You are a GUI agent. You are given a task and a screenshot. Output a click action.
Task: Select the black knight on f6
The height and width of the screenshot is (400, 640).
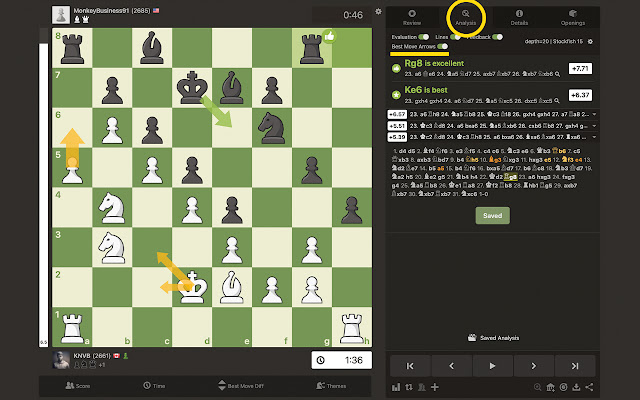[x=272, y=128]
